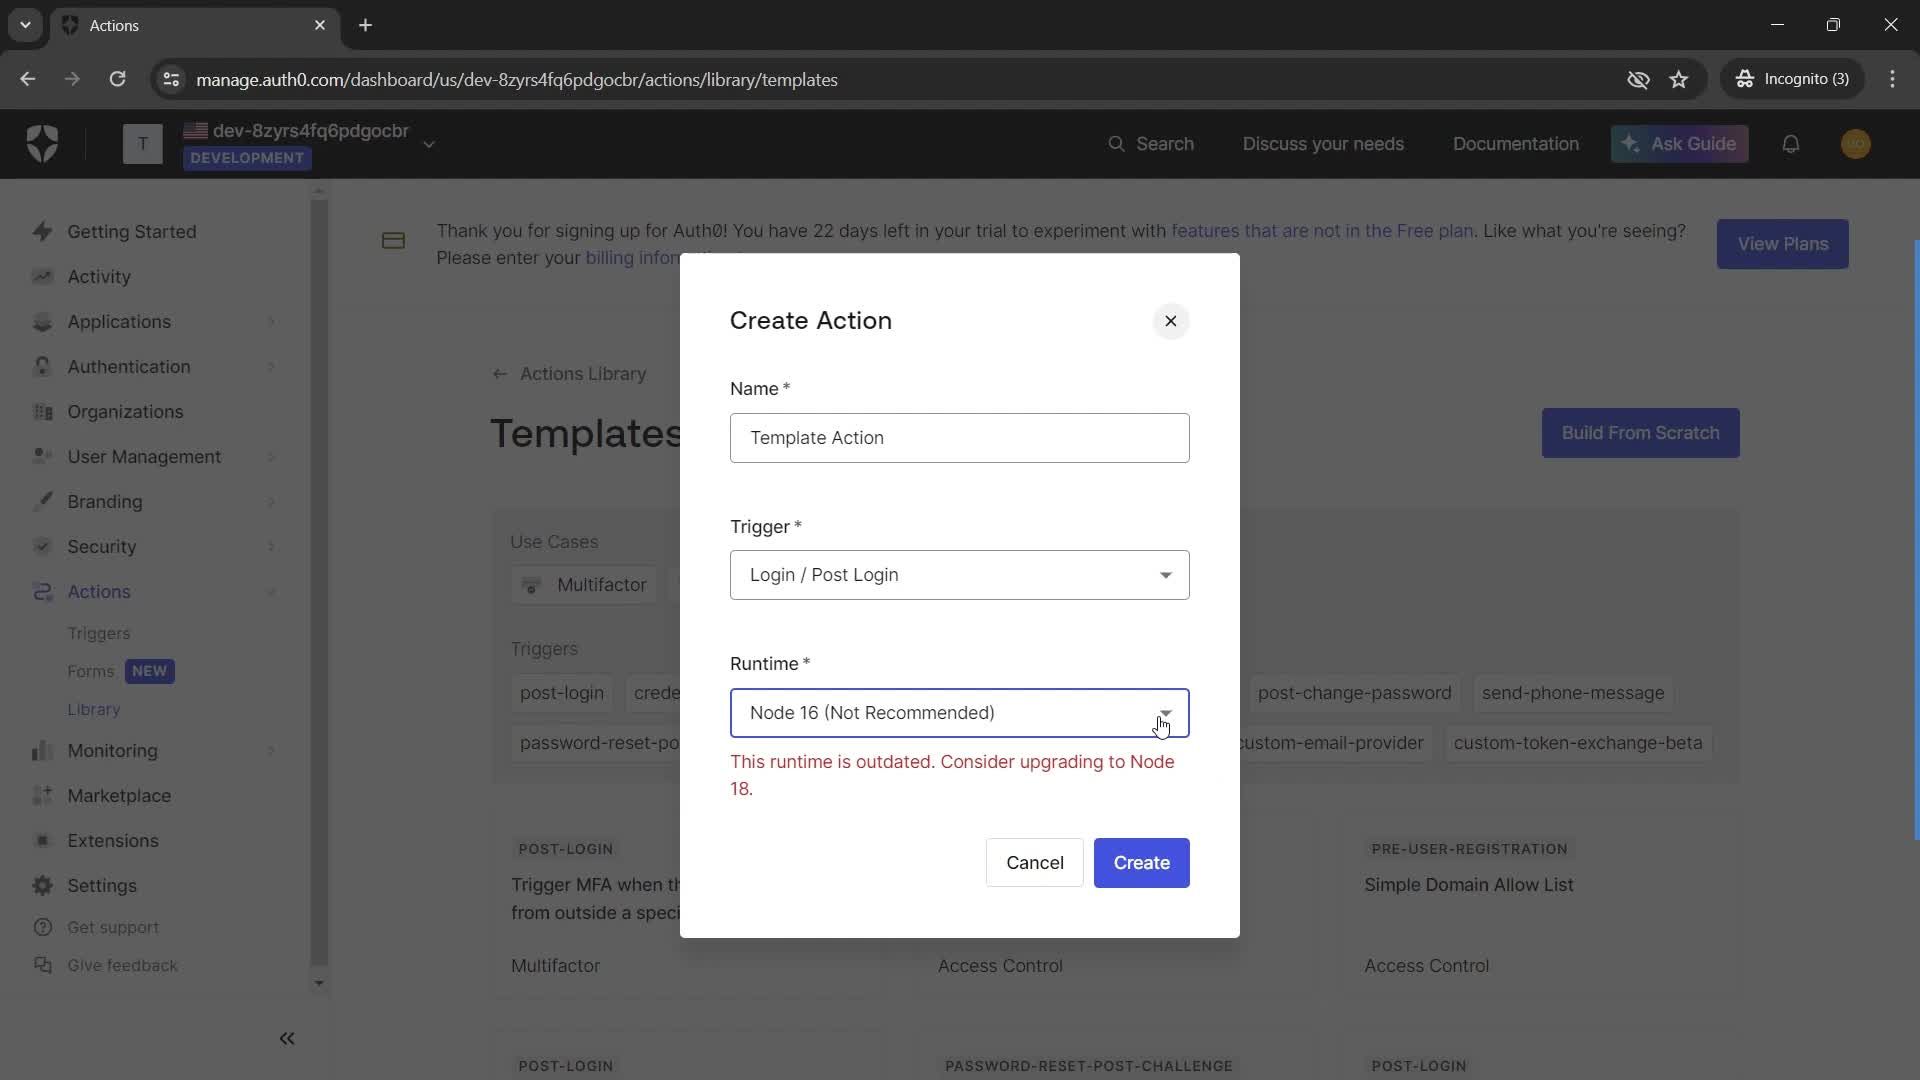This screenshot has height=1080, width=1920.
Task: Click the browser back arrow
Action: [x=28, y=79]
